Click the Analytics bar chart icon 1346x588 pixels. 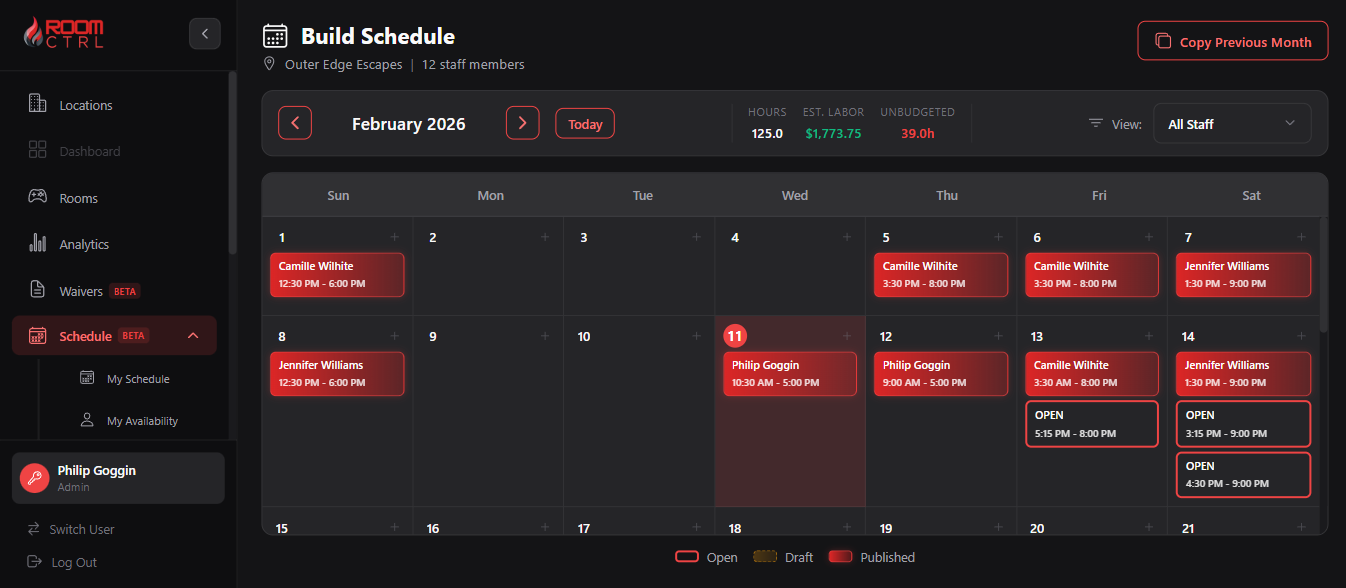coord(38,243)
